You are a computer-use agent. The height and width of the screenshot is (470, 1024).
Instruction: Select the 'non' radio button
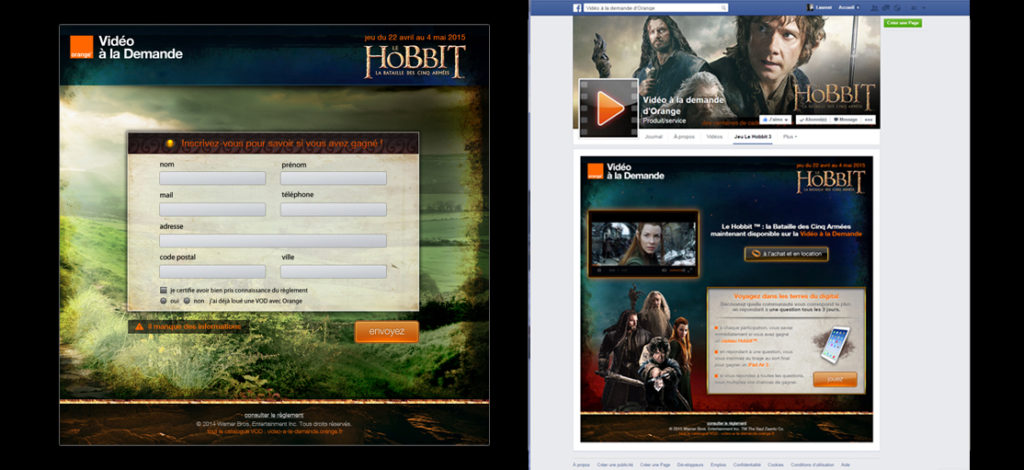click(x=188, y=300)
